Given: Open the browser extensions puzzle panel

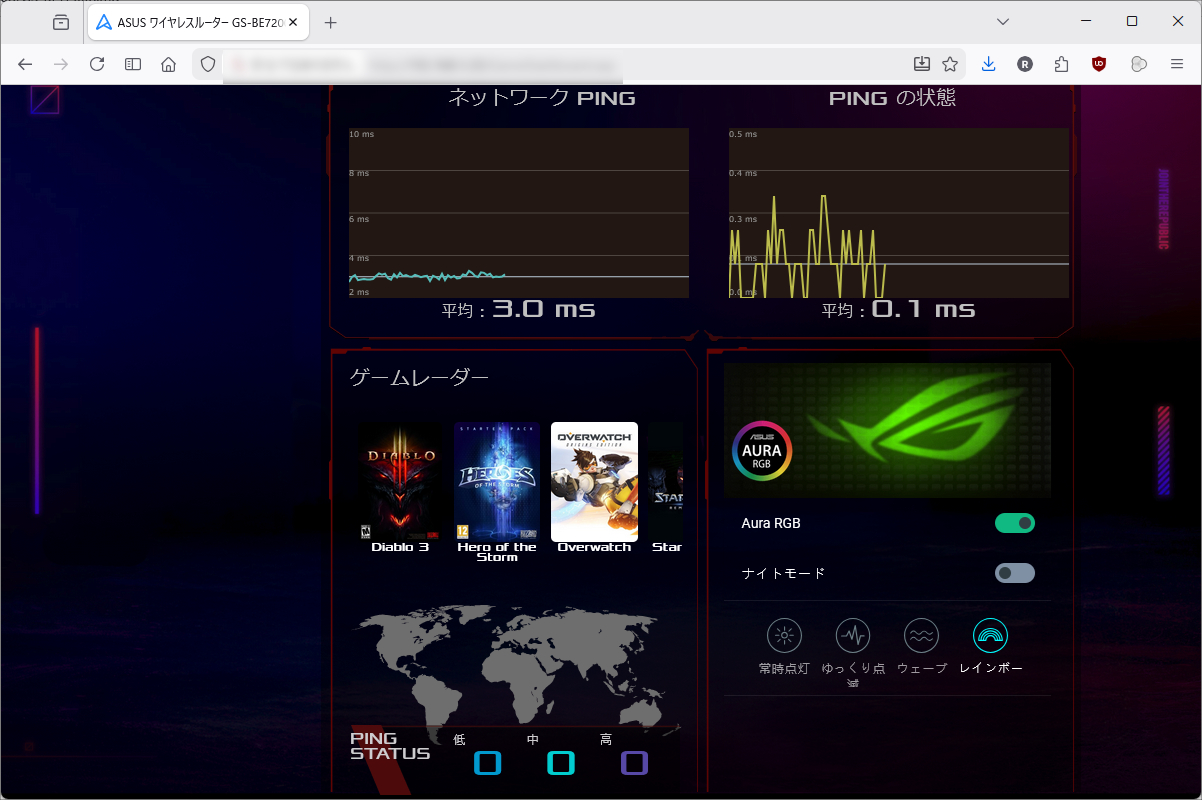Looking at the screenshot, I should pos(1061,64).
